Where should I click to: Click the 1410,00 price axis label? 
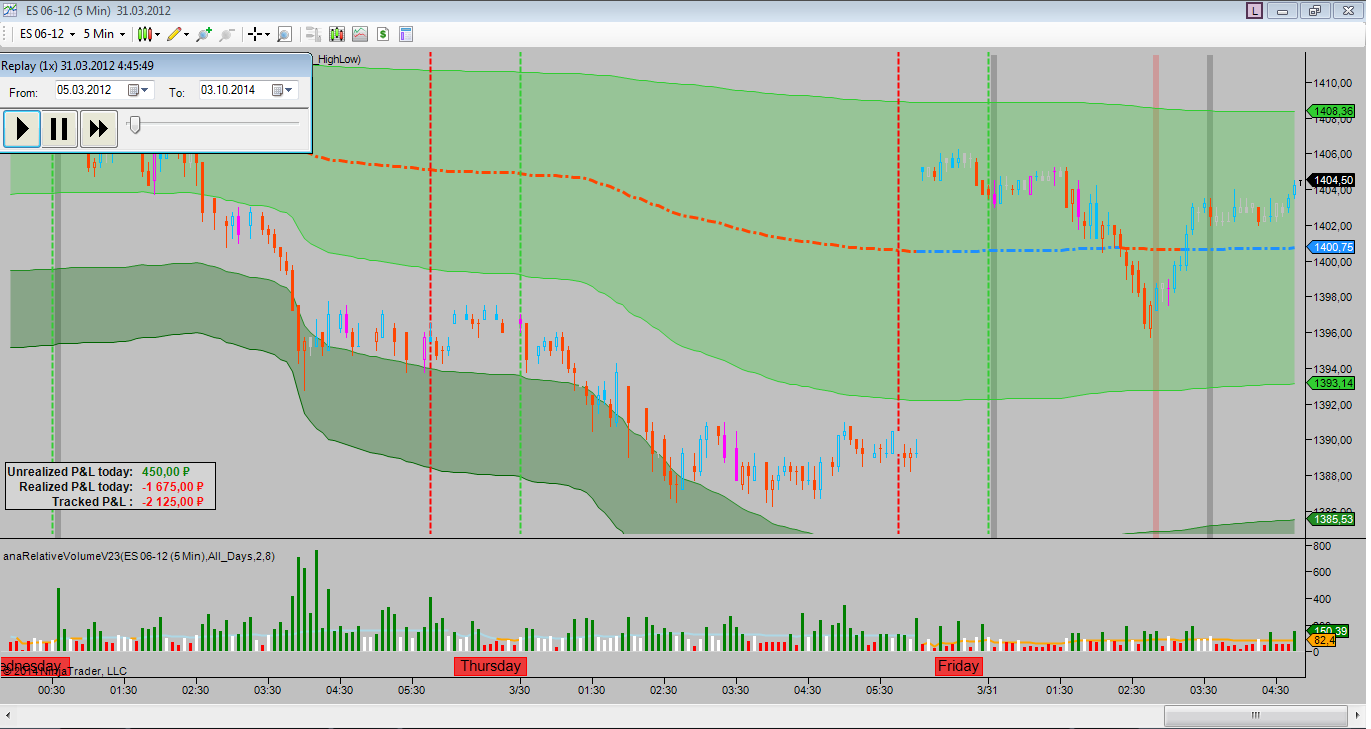pos(1333,82)
